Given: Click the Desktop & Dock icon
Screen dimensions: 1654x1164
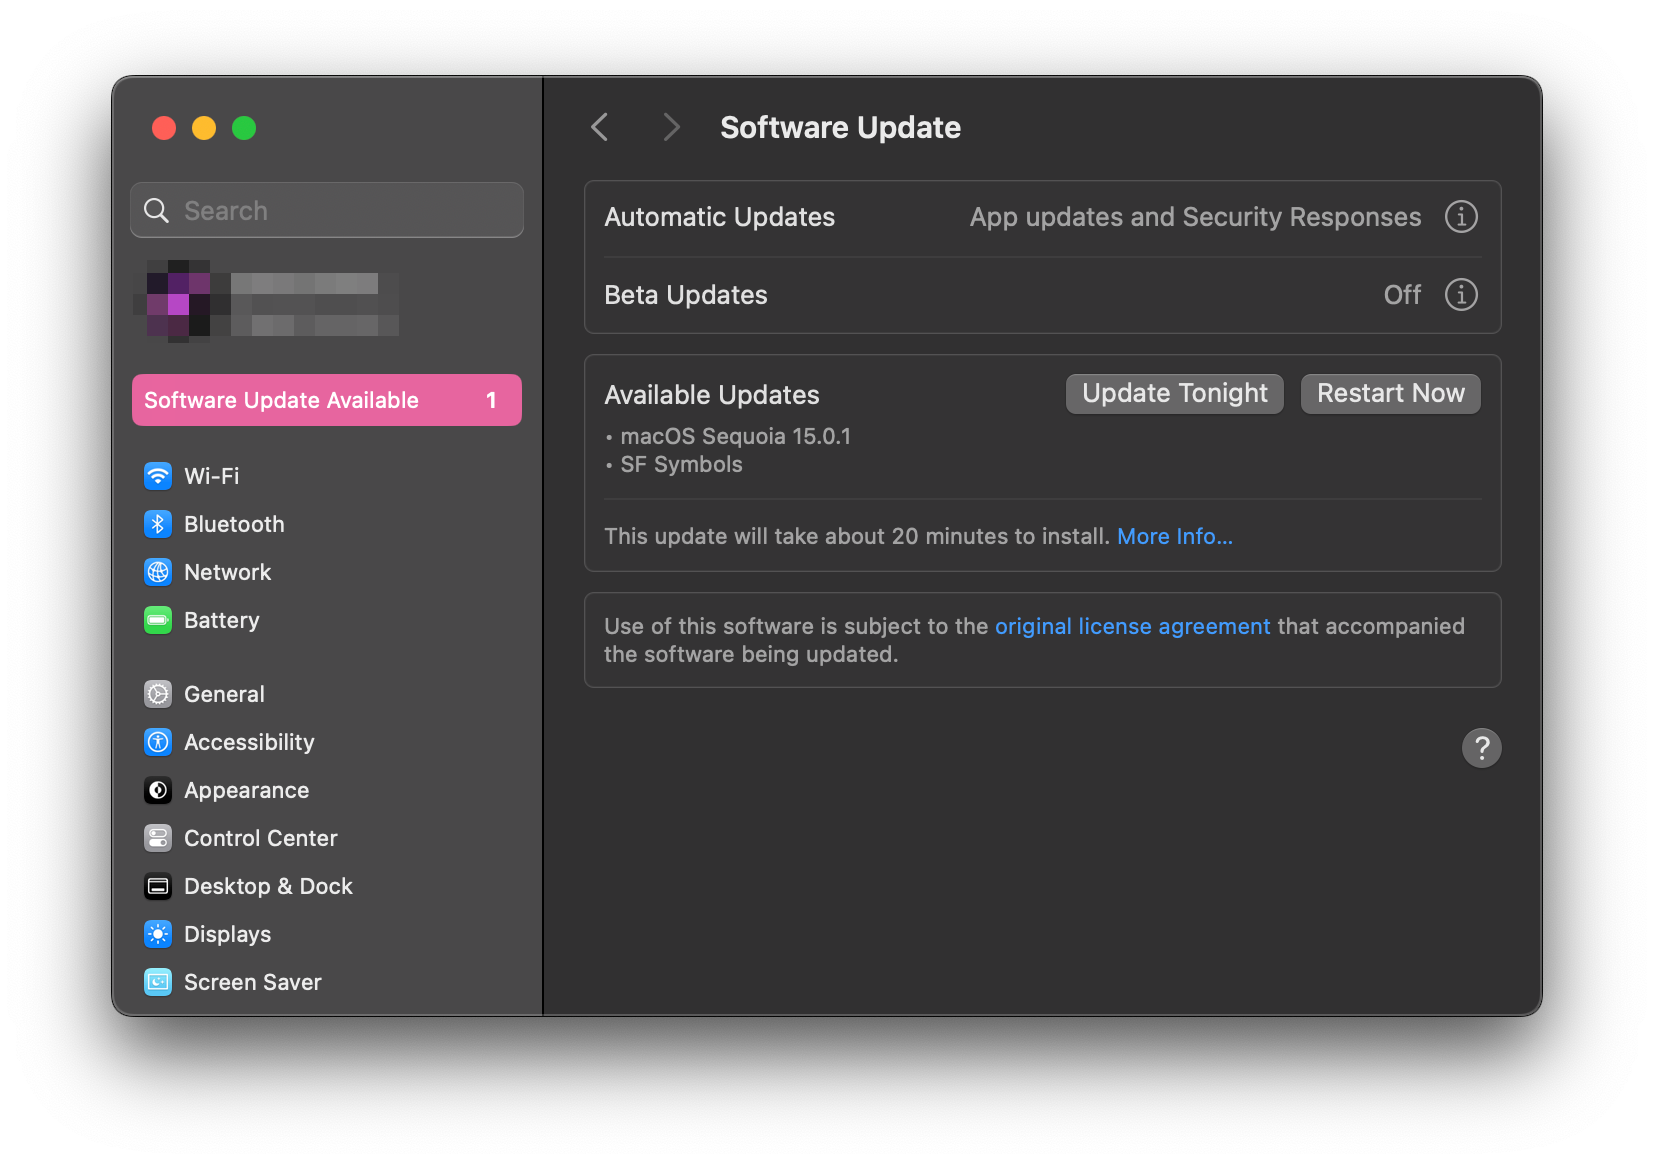Looking at the screenshot, I should [158, 886].
